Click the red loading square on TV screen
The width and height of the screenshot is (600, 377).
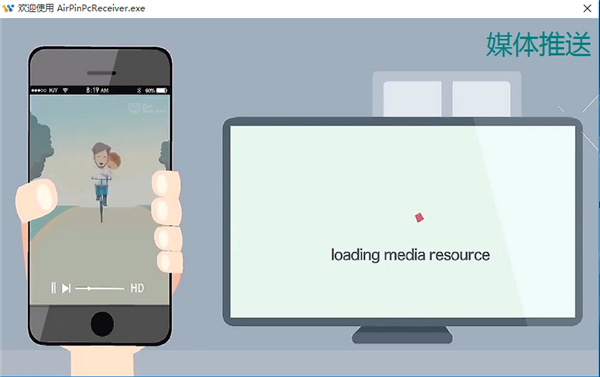(x=419, y=217)
